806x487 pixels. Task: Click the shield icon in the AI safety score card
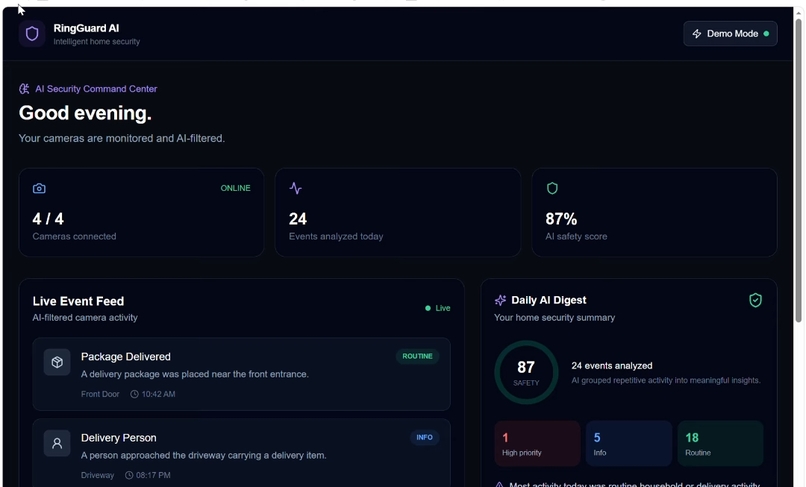(x=552, y=188)
